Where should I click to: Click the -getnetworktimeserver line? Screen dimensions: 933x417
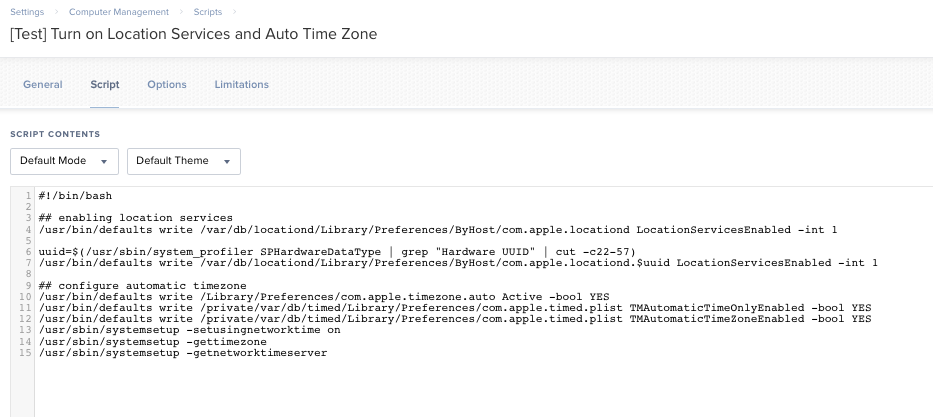[x=183, y=353]
